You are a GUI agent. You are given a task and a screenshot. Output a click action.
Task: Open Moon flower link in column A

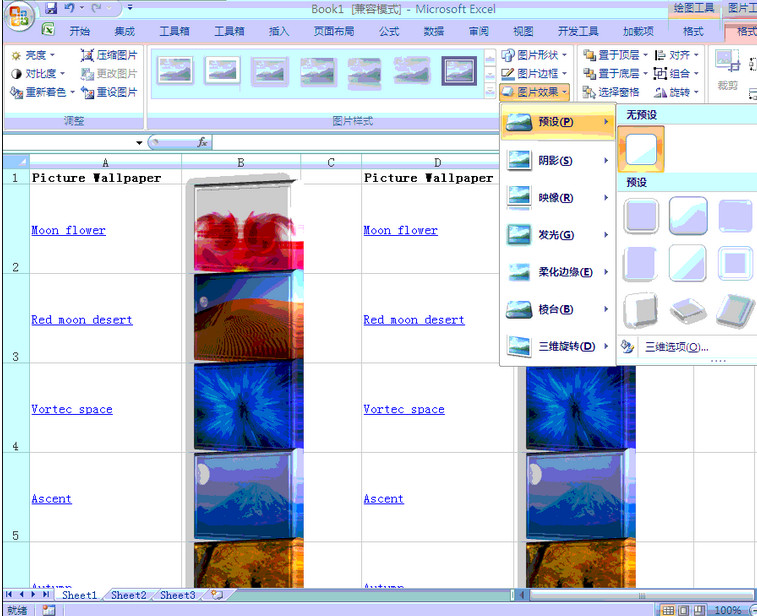tap(68, 230)
